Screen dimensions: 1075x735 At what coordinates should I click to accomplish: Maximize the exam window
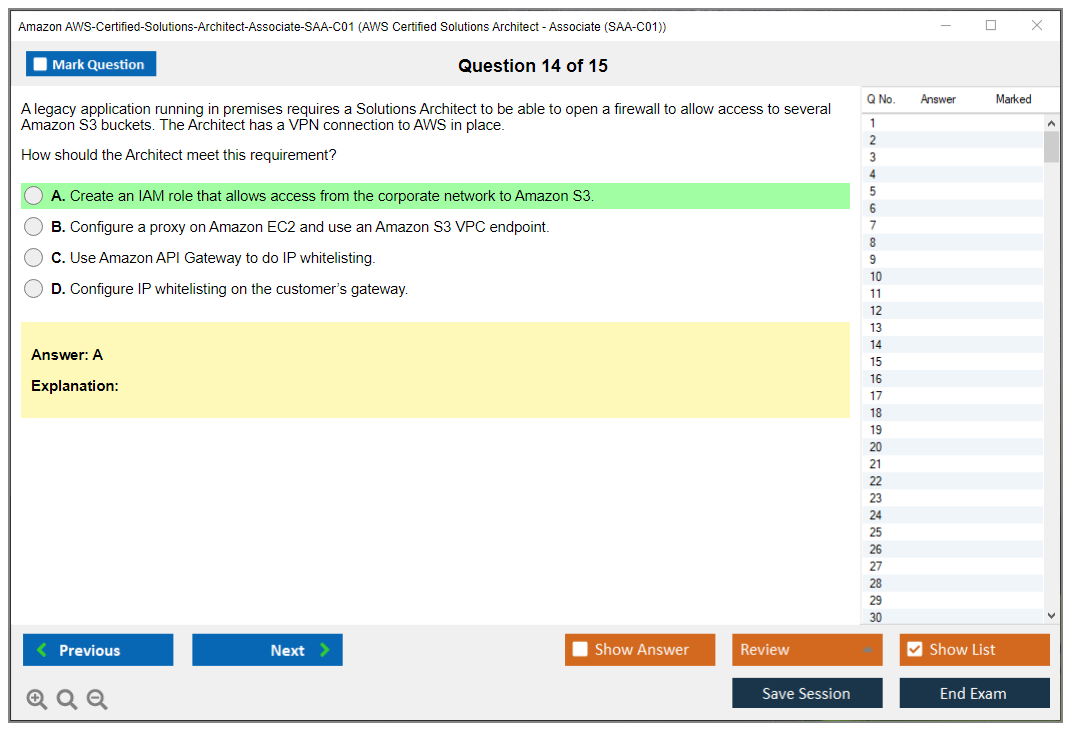pos(991,26)
